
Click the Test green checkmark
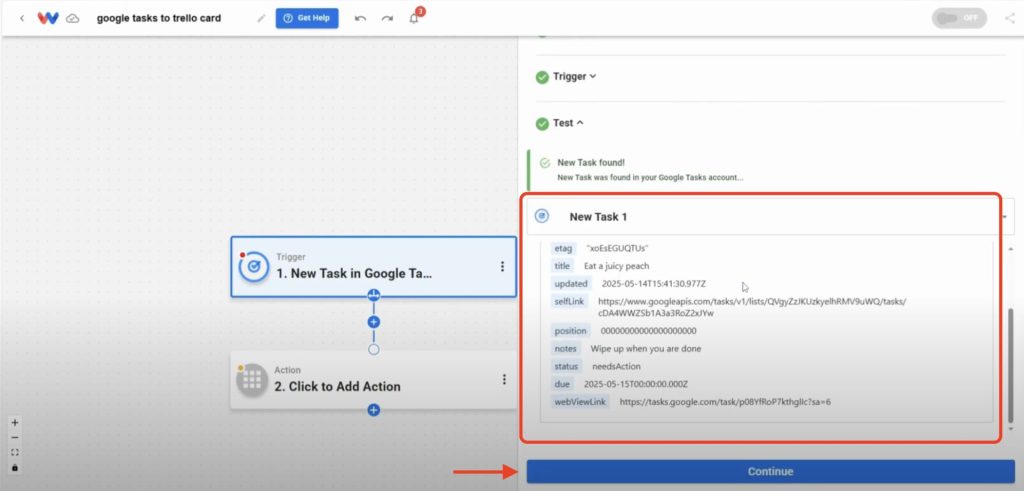(542, 123)
